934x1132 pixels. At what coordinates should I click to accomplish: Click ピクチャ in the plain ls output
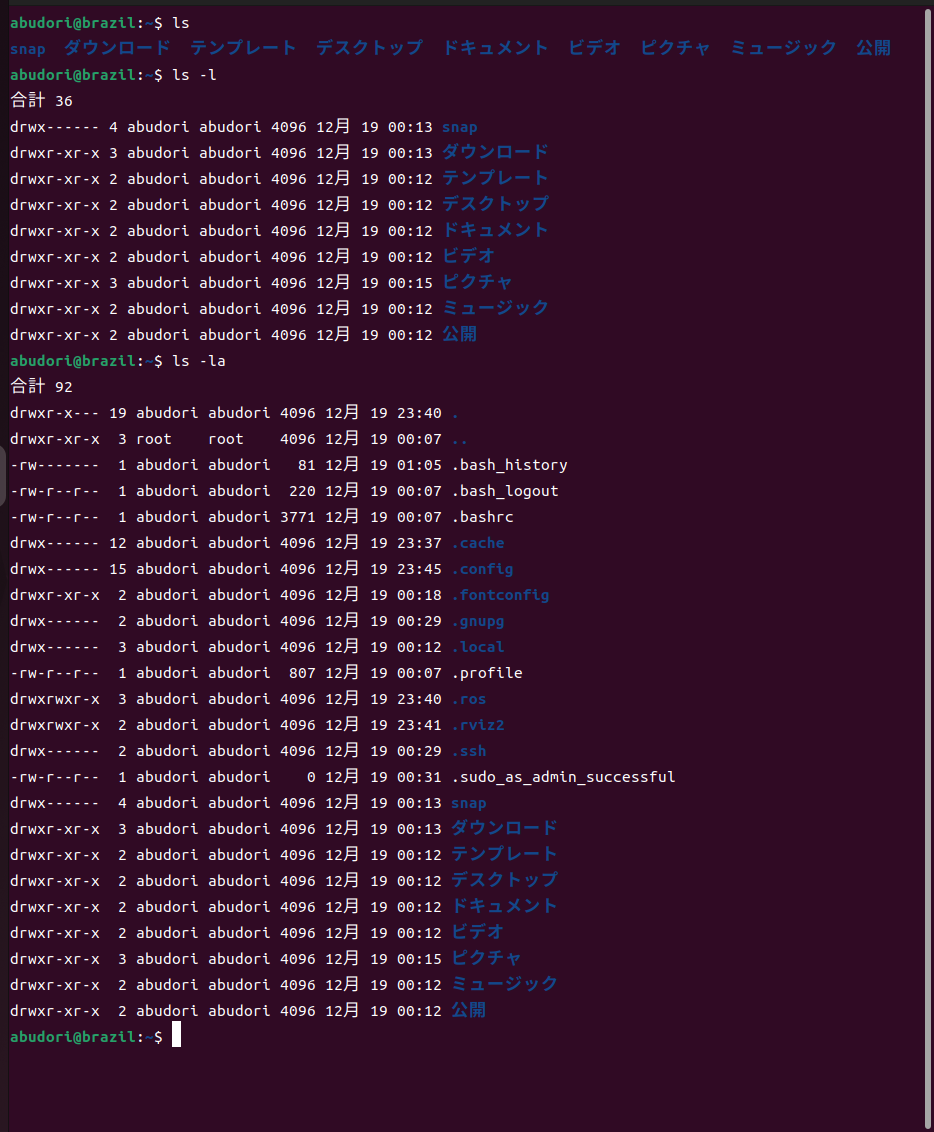tap(676, 48)
